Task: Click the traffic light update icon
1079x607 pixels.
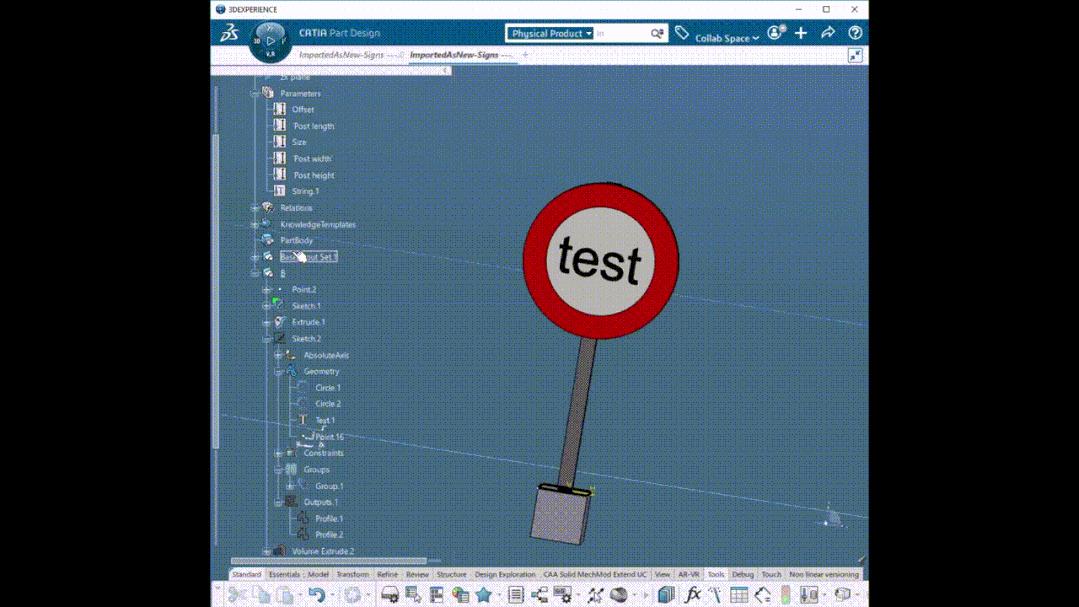Action: tap(785, 595)
